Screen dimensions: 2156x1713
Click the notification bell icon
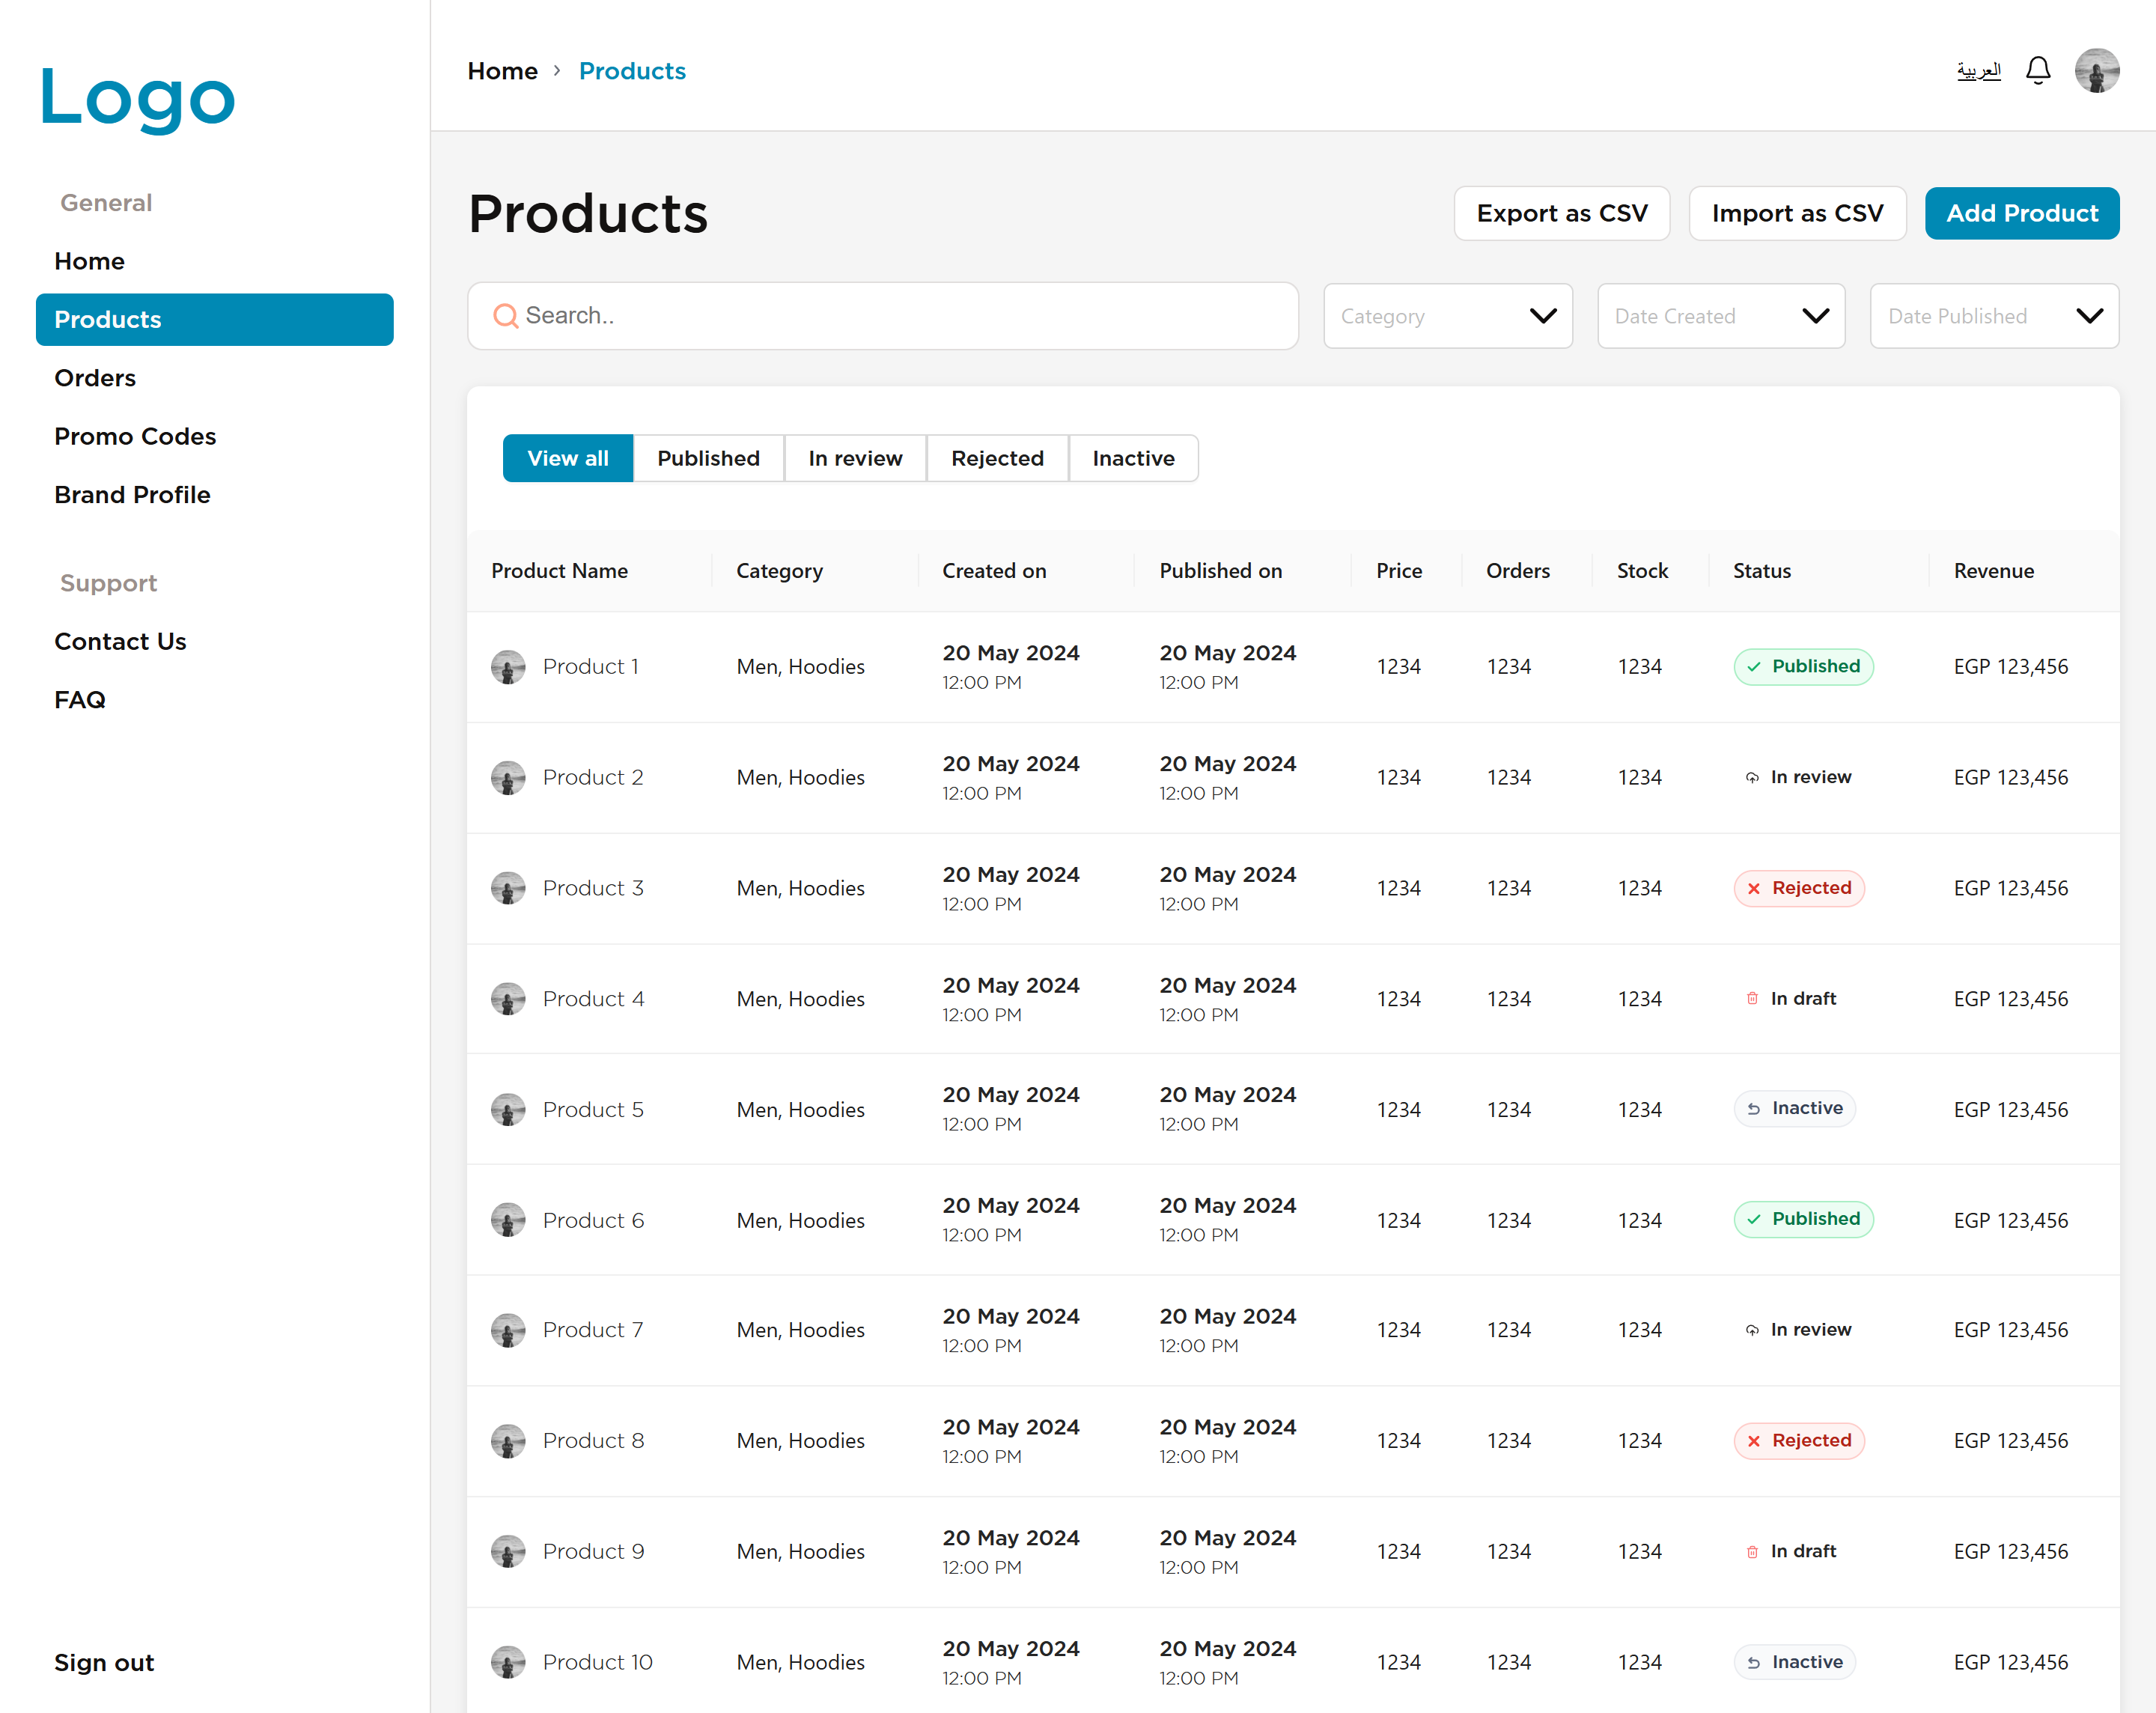click(2037, 71)
